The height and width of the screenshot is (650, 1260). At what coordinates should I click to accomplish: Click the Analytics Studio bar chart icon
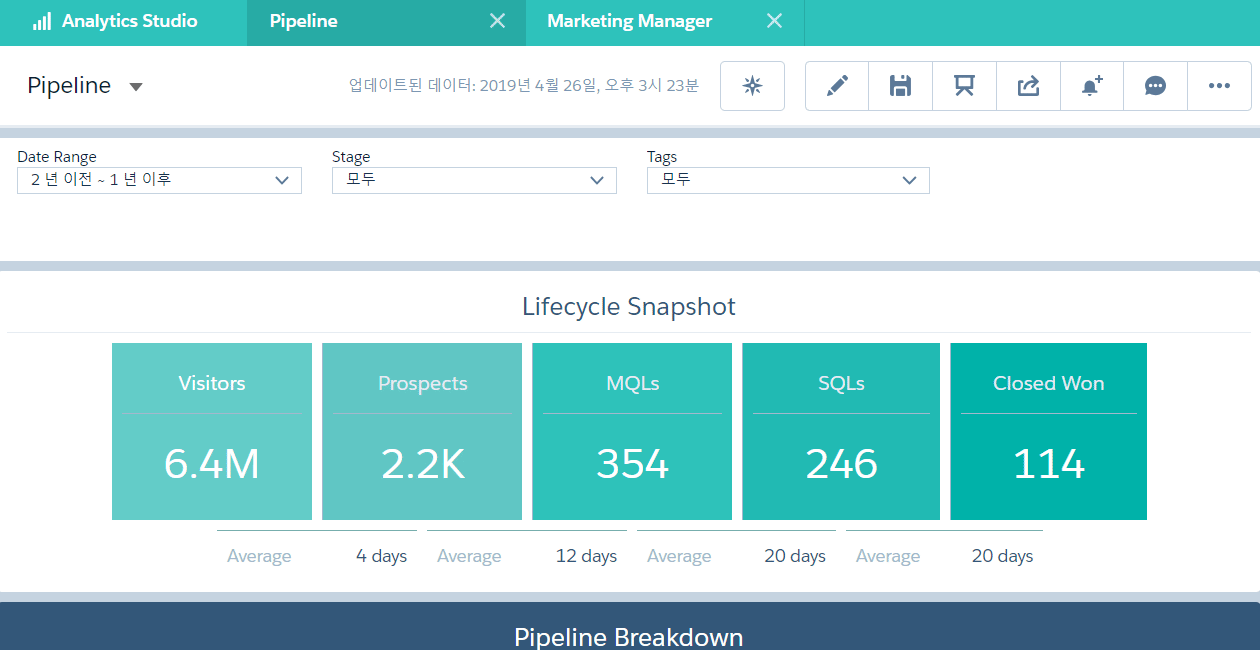tap(42, 22)
